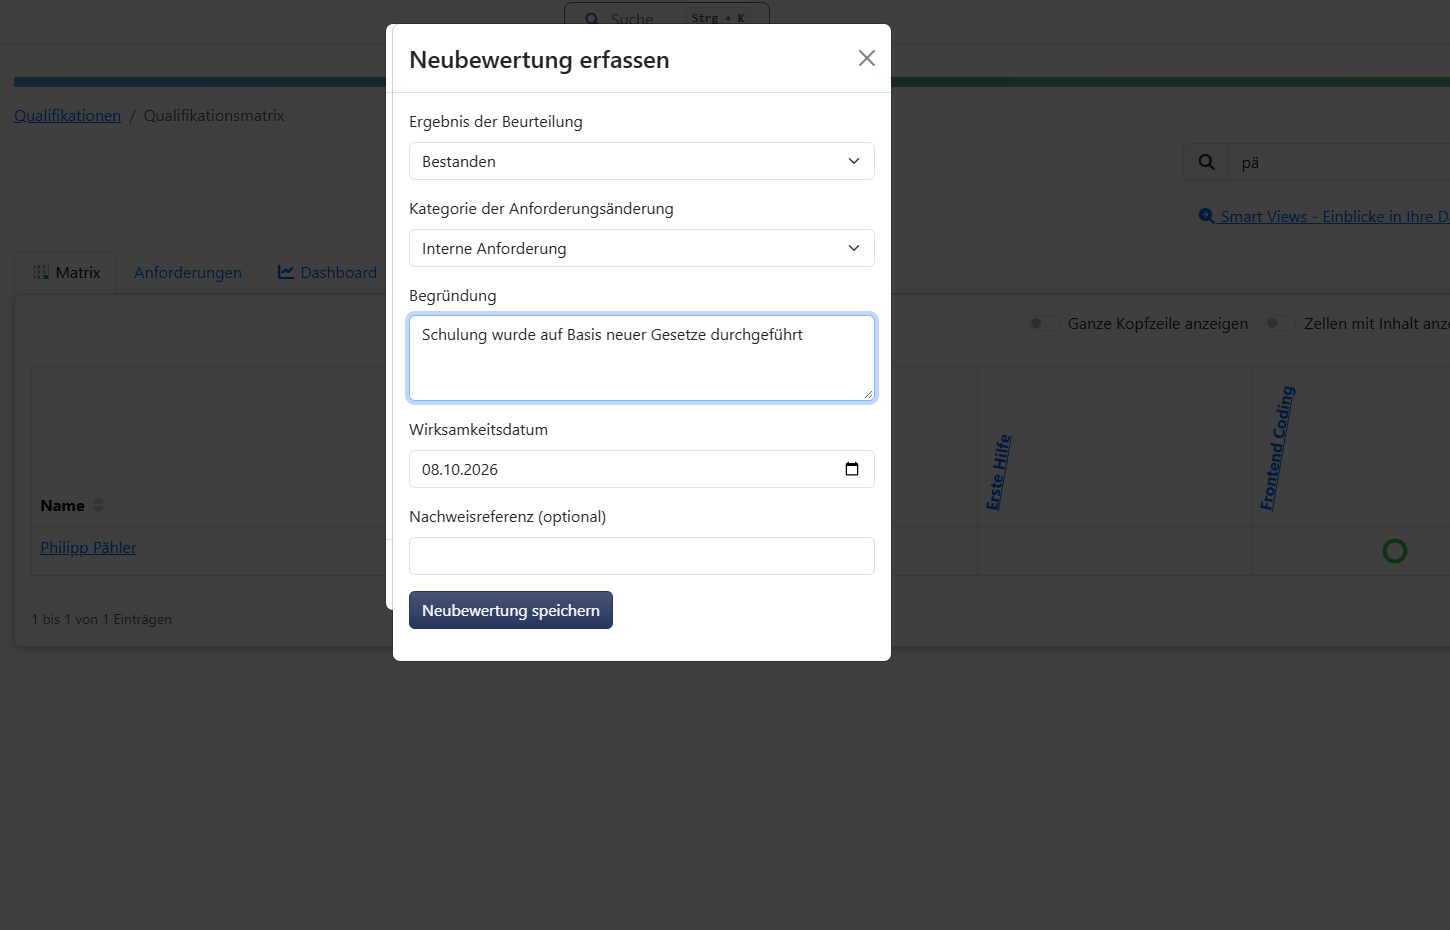Save with Neubewertung speichern button

pyautogui.click(x=511, y=610)
